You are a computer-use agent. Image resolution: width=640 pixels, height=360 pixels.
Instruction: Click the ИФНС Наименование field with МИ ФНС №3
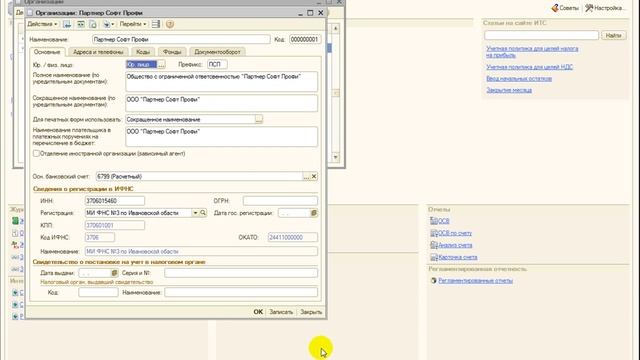point(201,251)
